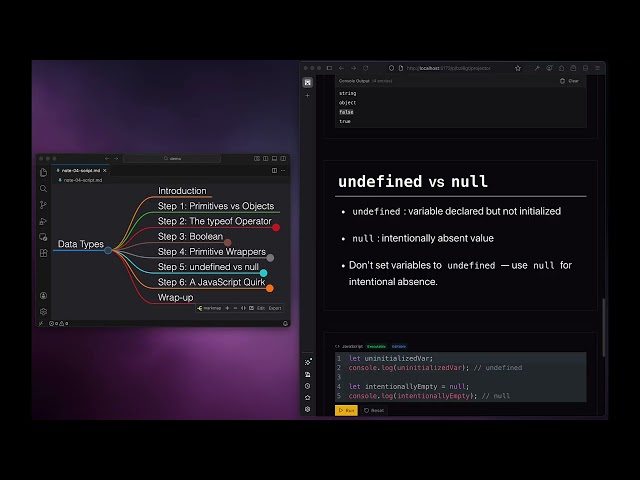Go forward in the browser window

[353, 68]
